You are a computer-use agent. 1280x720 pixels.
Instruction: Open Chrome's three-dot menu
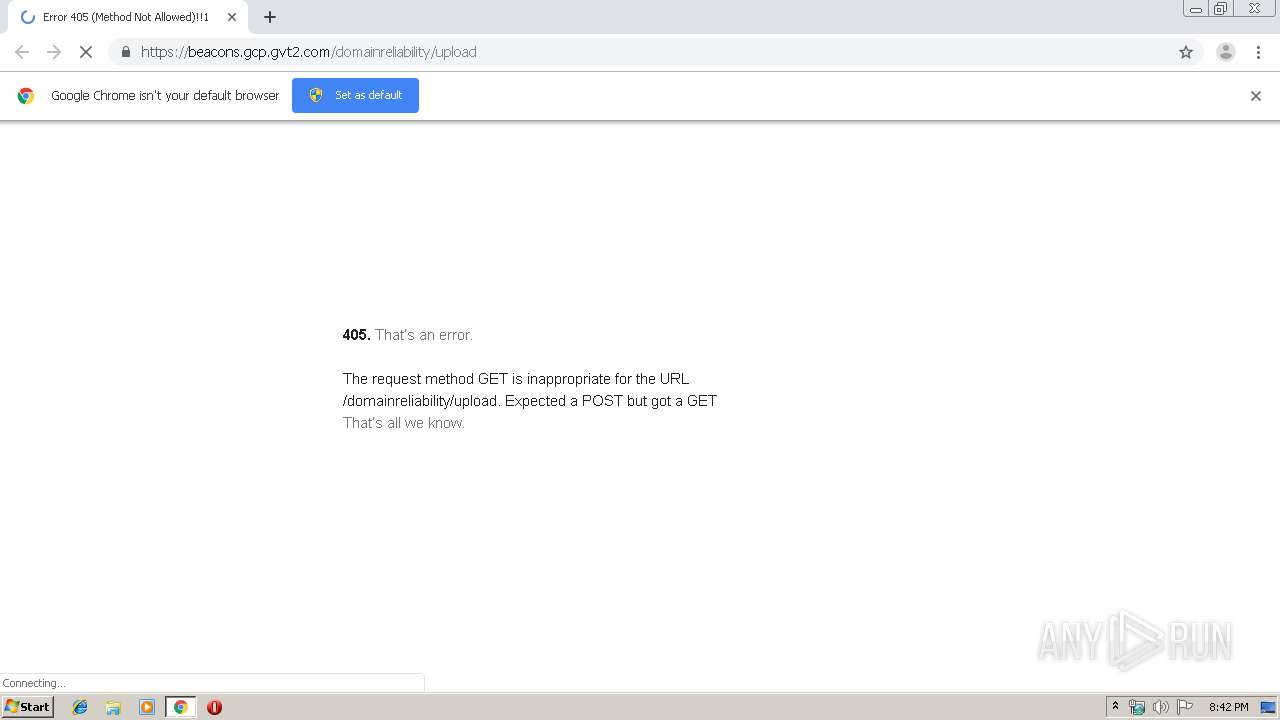pyautogui.click(x=1258, y=52)
